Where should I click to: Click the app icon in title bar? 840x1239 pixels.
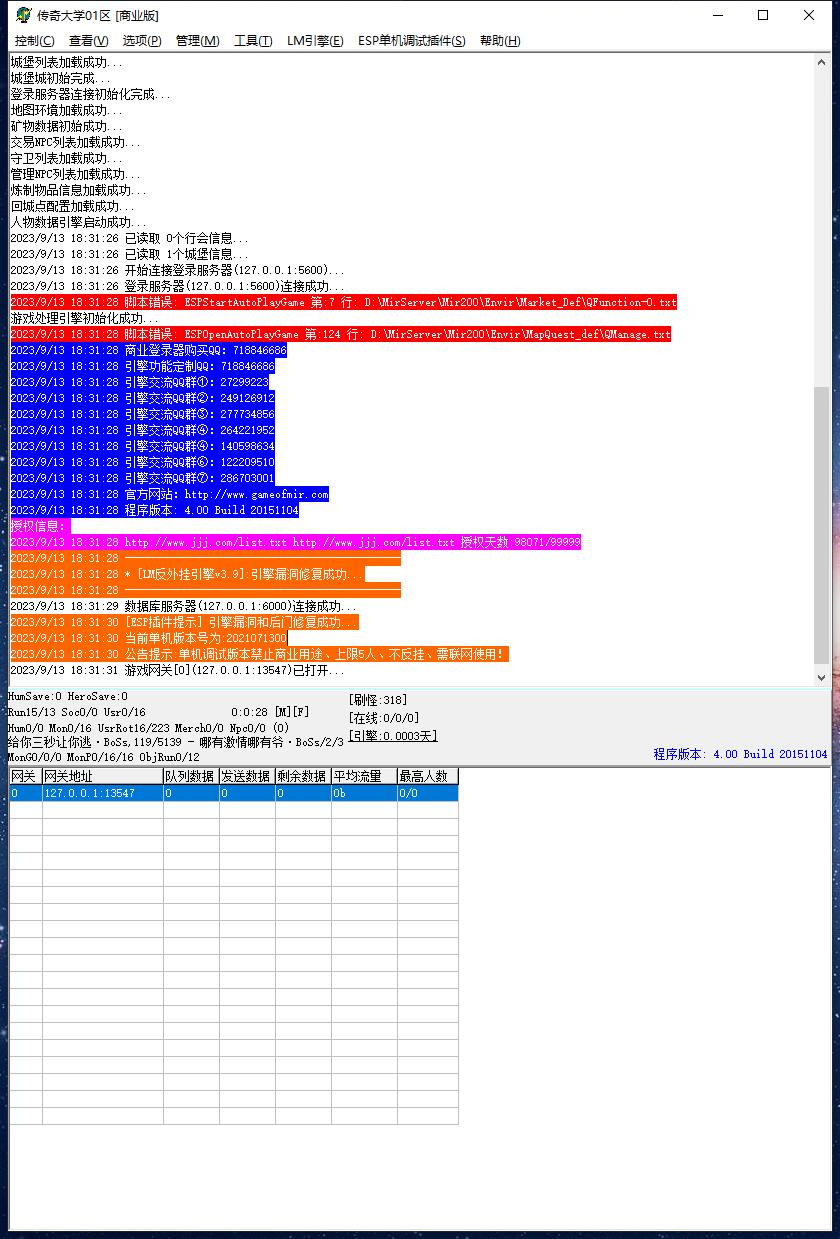23,15
